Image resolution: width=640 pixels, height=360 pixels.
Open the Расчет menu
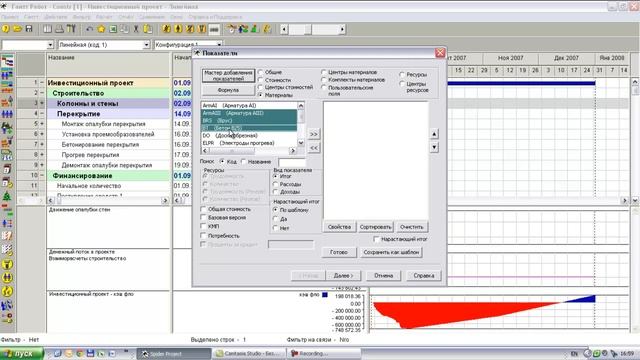pos(104,17)
